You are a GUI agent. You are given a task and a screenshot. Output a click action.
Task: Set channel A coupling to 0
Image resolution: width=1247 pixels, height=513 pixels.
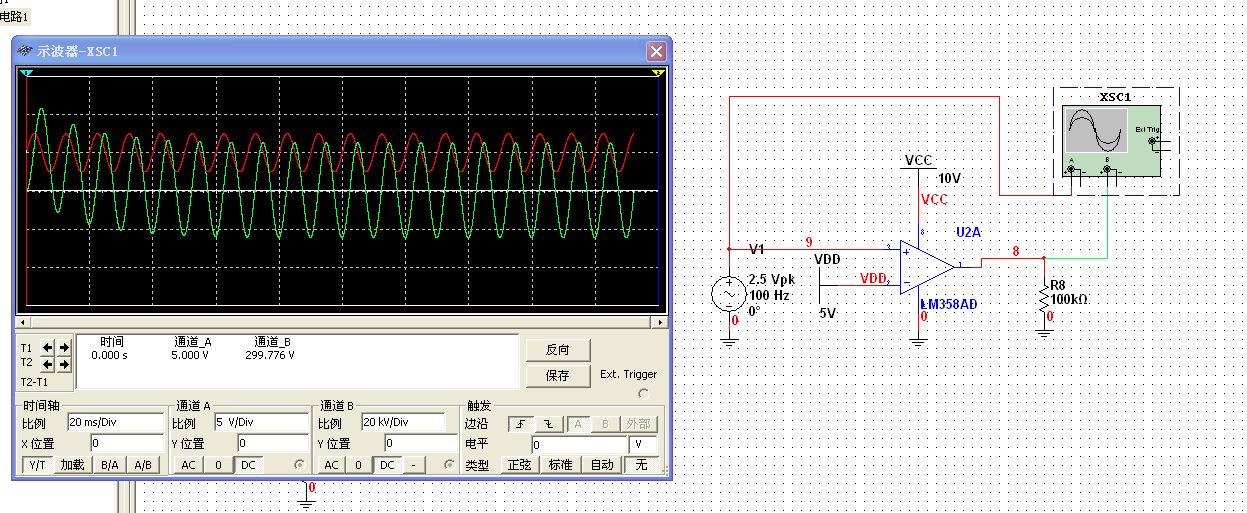(218, 465)
